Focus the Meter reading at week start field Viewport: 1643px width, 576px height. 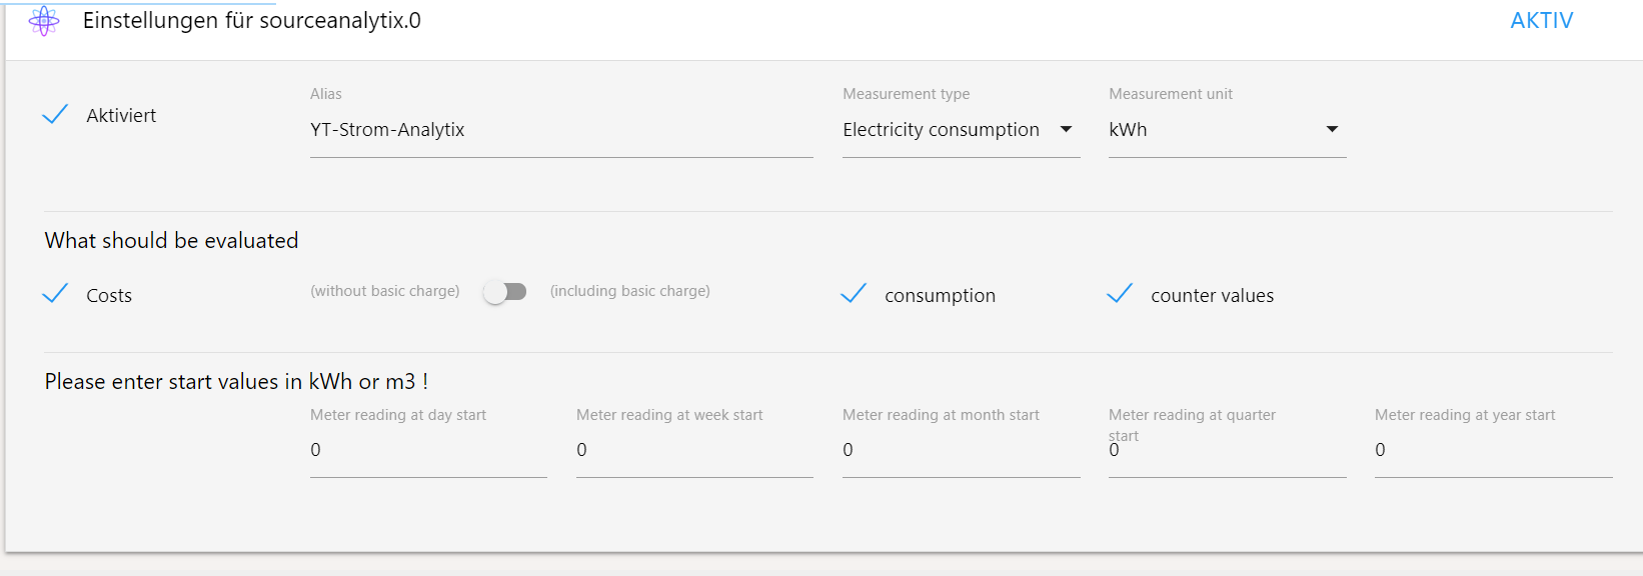(694, 450)
